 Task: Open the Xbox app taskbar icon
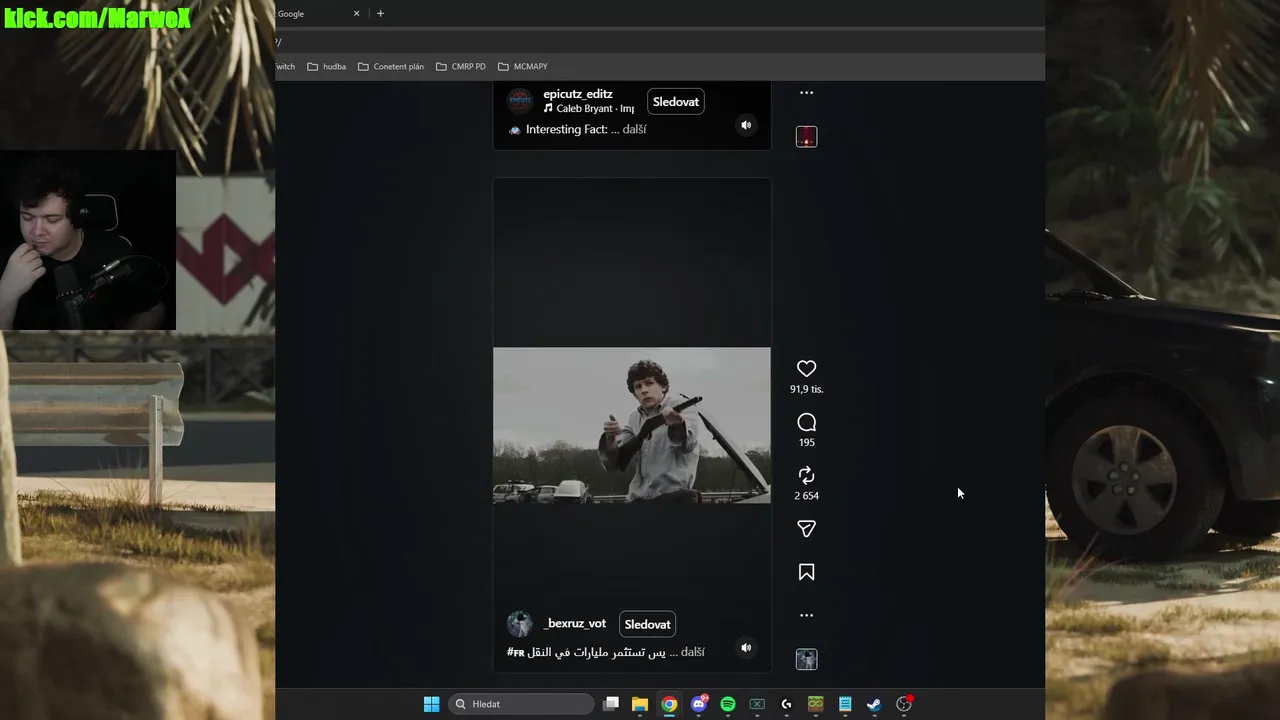(x=757, y=704)
